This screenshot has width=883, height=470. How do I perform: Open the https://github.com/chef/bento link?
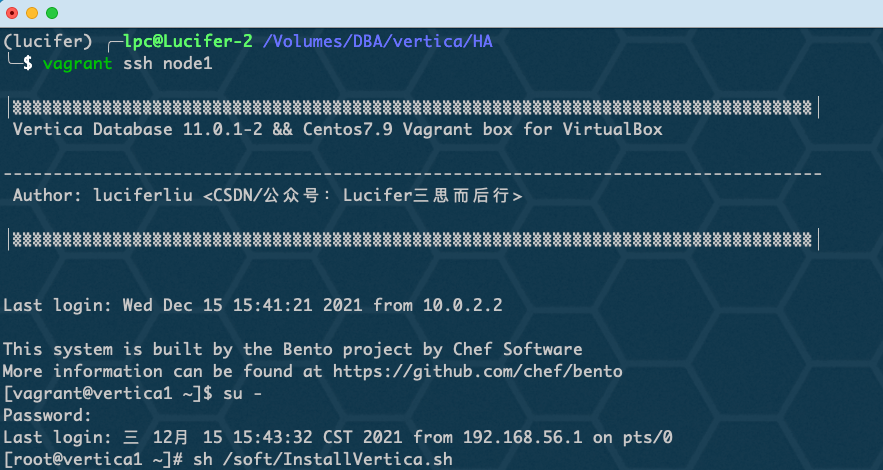click(478, 371)
